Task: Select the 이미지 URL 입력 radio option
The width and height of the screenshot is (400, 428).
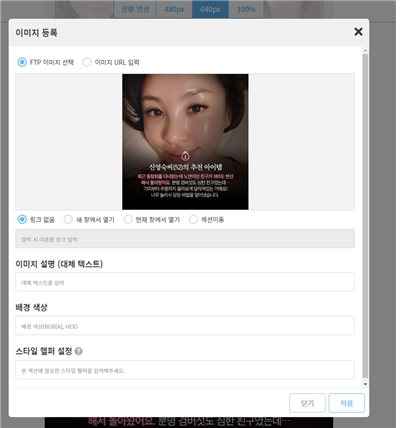Action: coord(87,62)
